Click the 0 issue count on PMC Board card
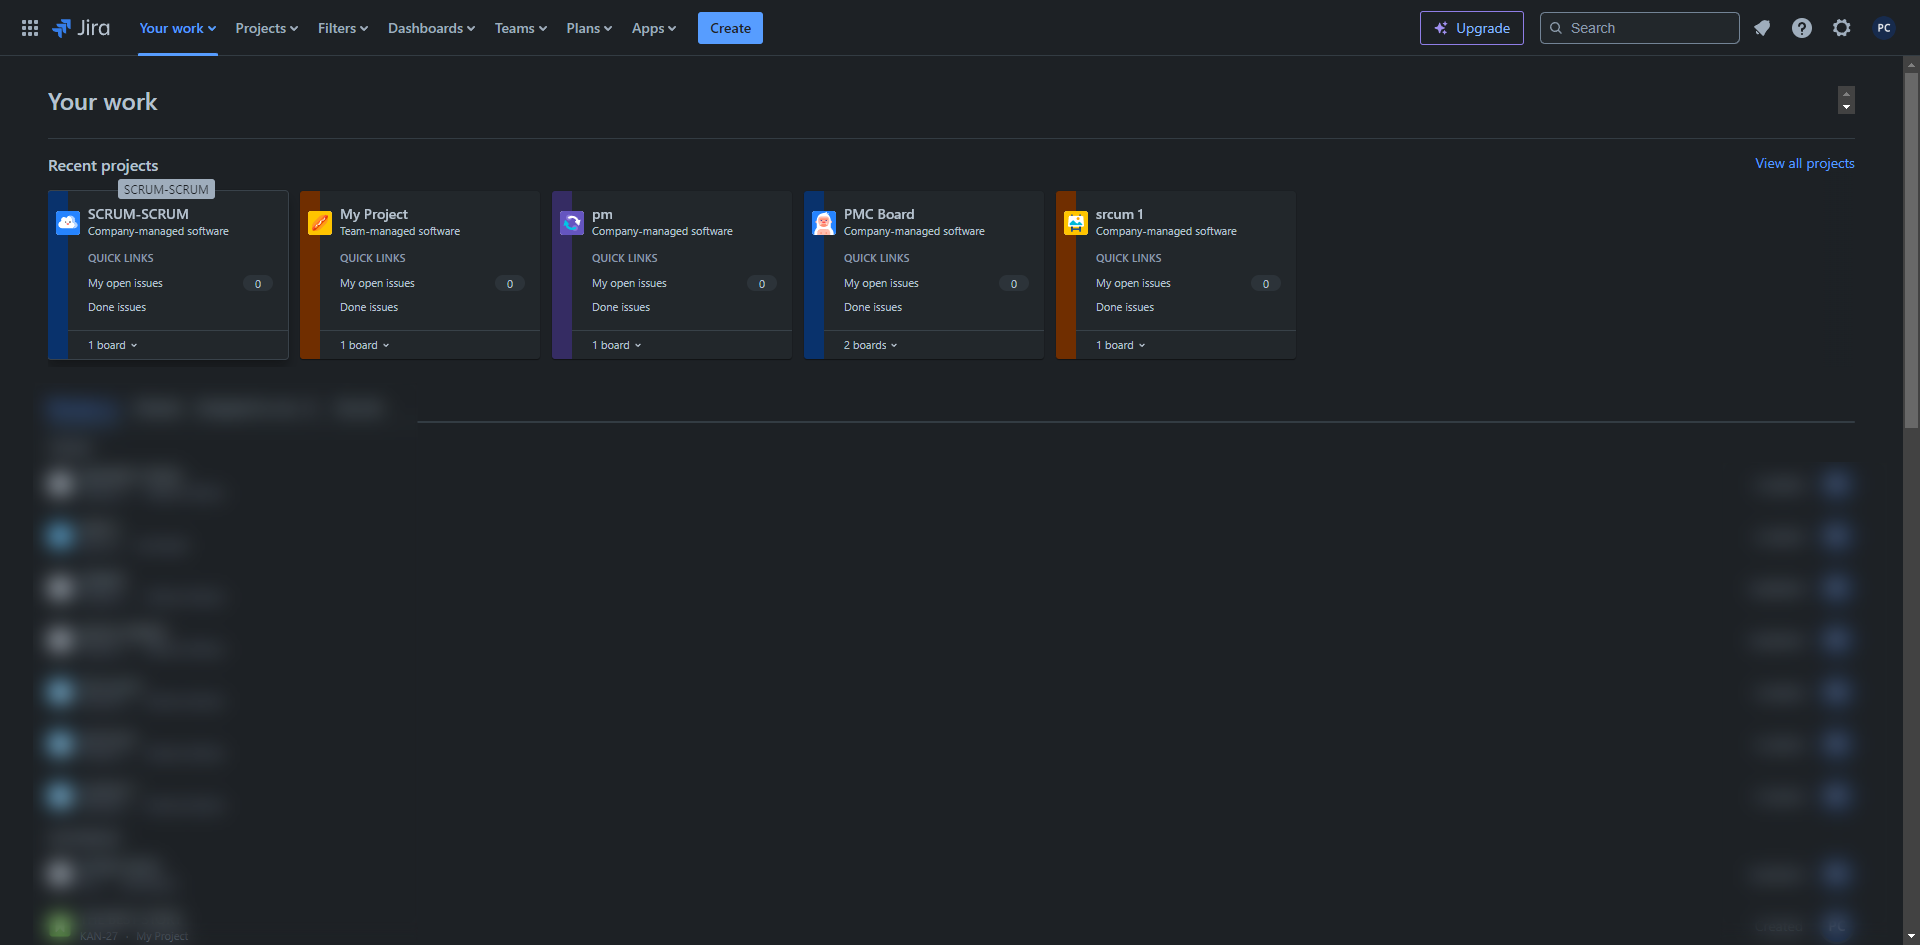 point(1014,284)
